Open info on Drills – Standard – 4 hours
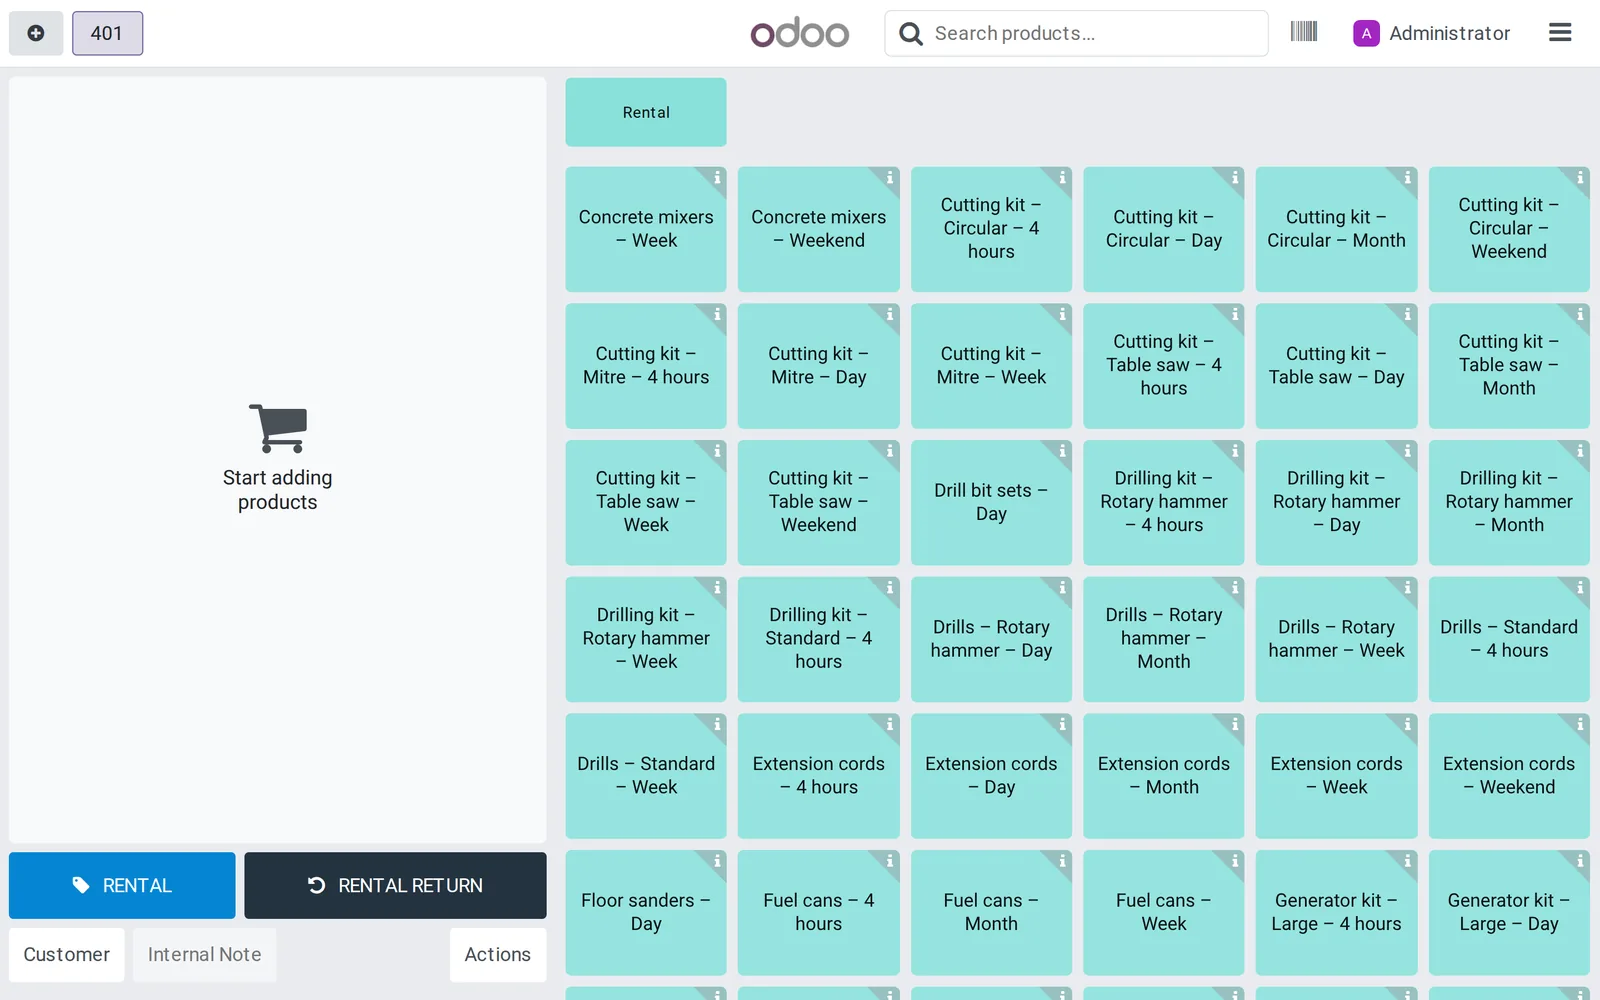The height and width of the screenshot is (1000, 1600). (1580, 588)
